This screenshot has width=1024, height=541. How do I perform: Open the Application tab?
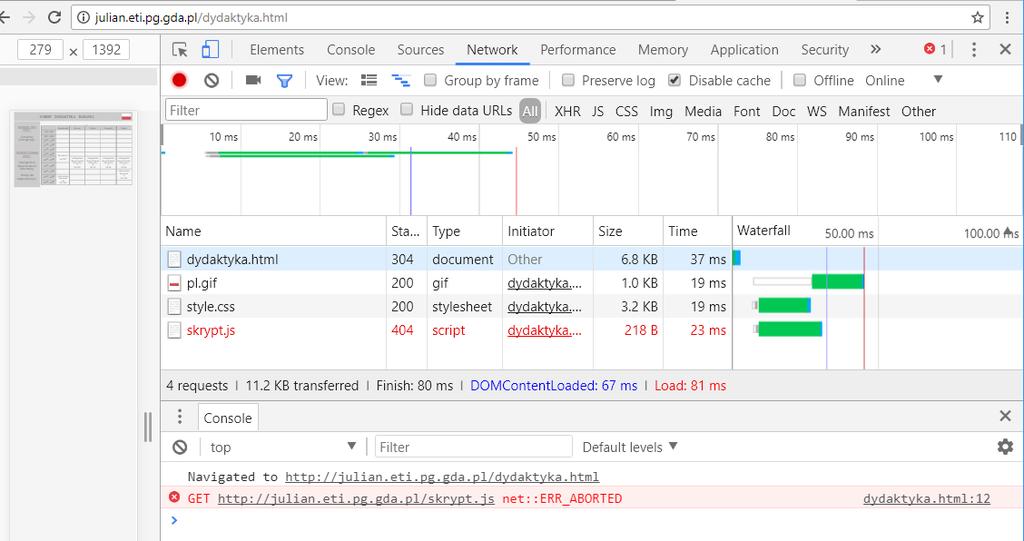coord(744,50)
